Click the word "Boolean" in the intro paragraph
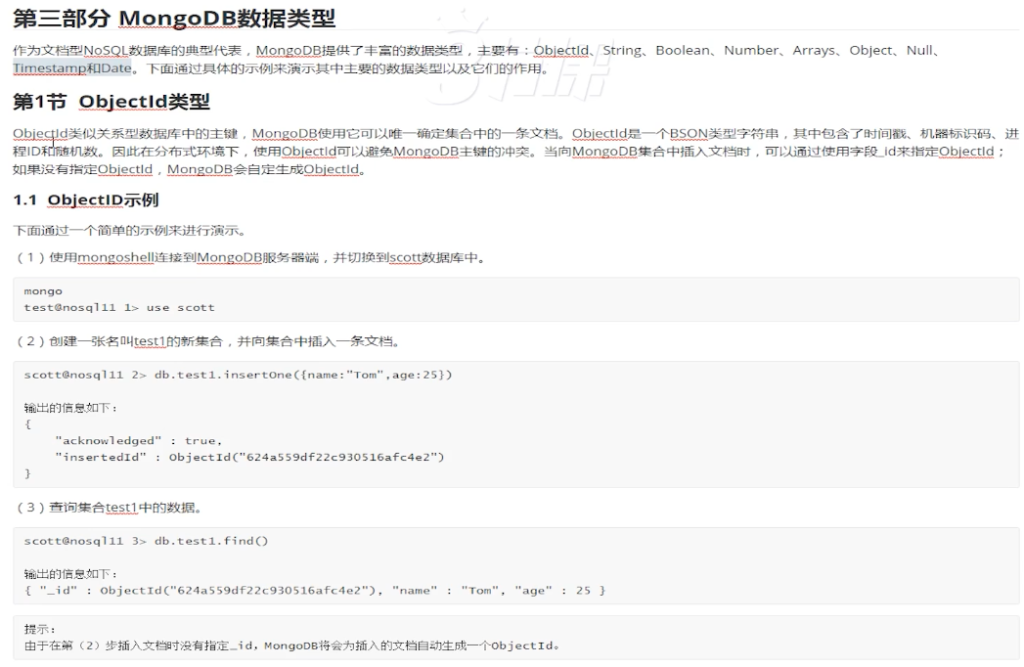 coord(682,50)
